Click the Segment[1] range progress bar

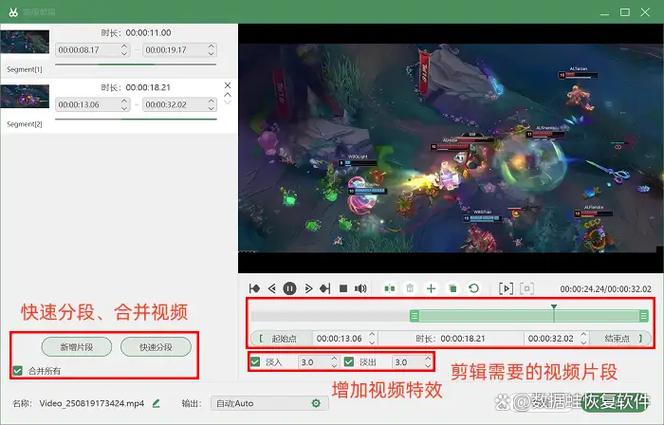point(136,64)
